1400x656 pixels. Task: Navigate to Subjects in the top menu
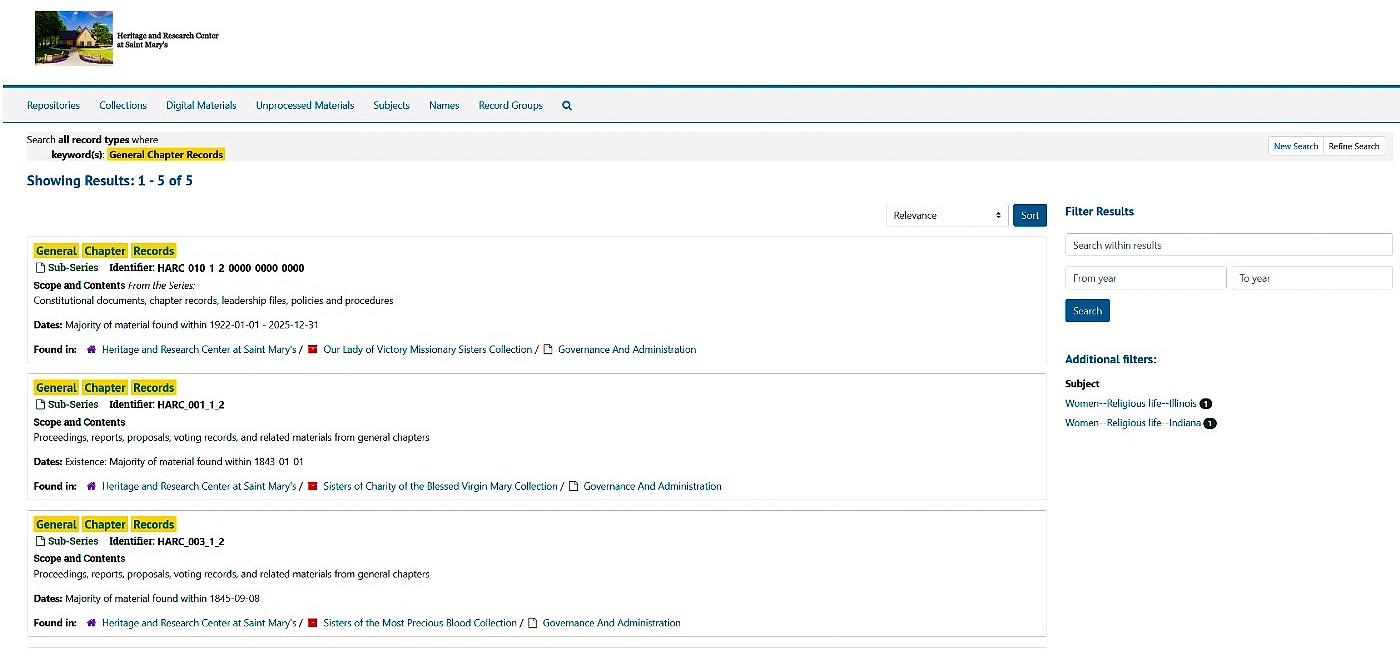point(391,105)
